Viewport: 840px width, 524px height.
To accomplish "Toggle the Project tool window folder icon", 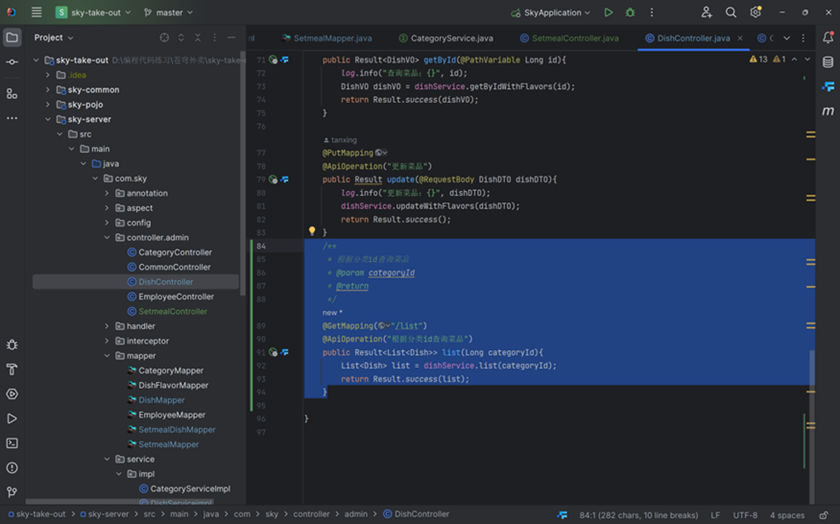I will tap(12, 38).
